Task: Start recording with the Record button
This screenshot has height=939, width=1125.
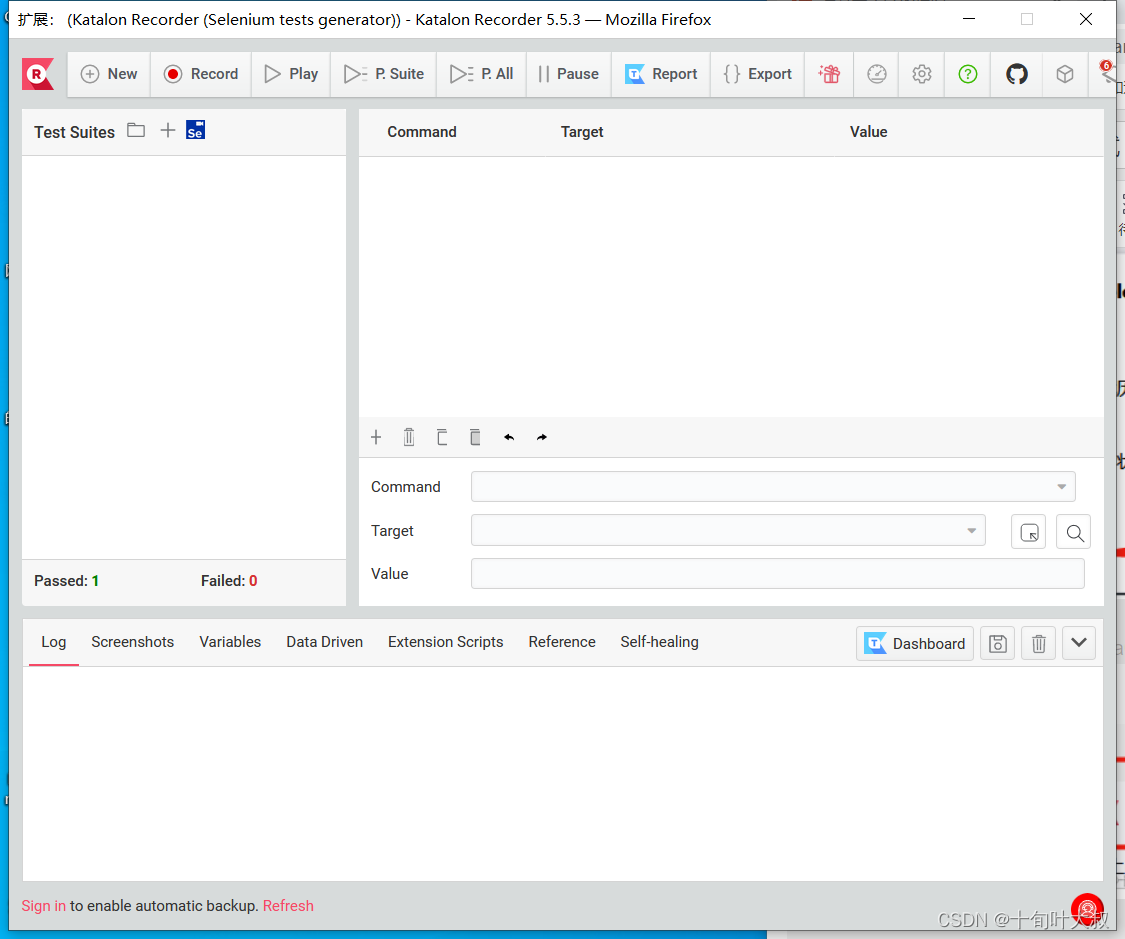Action: 201,74
